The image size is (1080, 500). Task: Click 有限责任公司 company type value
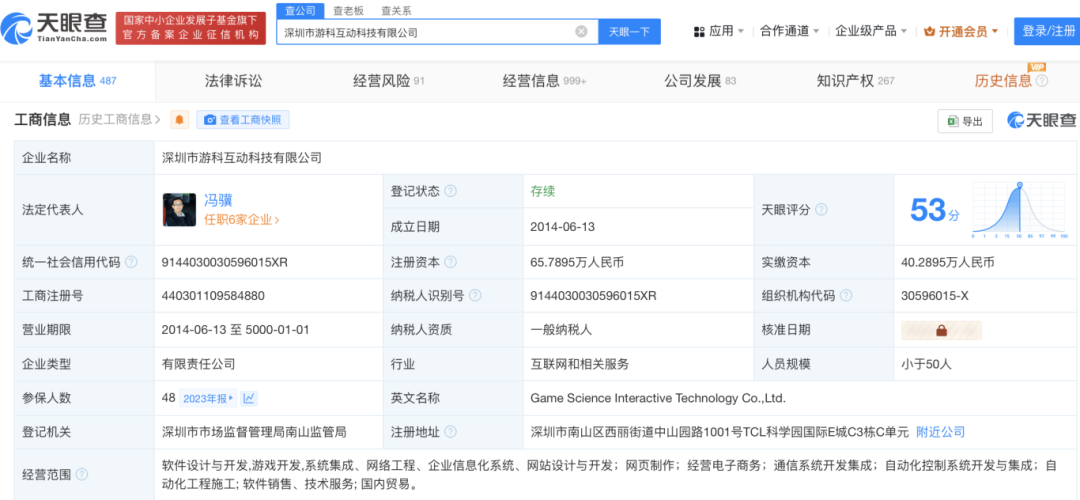click(199, 364)
